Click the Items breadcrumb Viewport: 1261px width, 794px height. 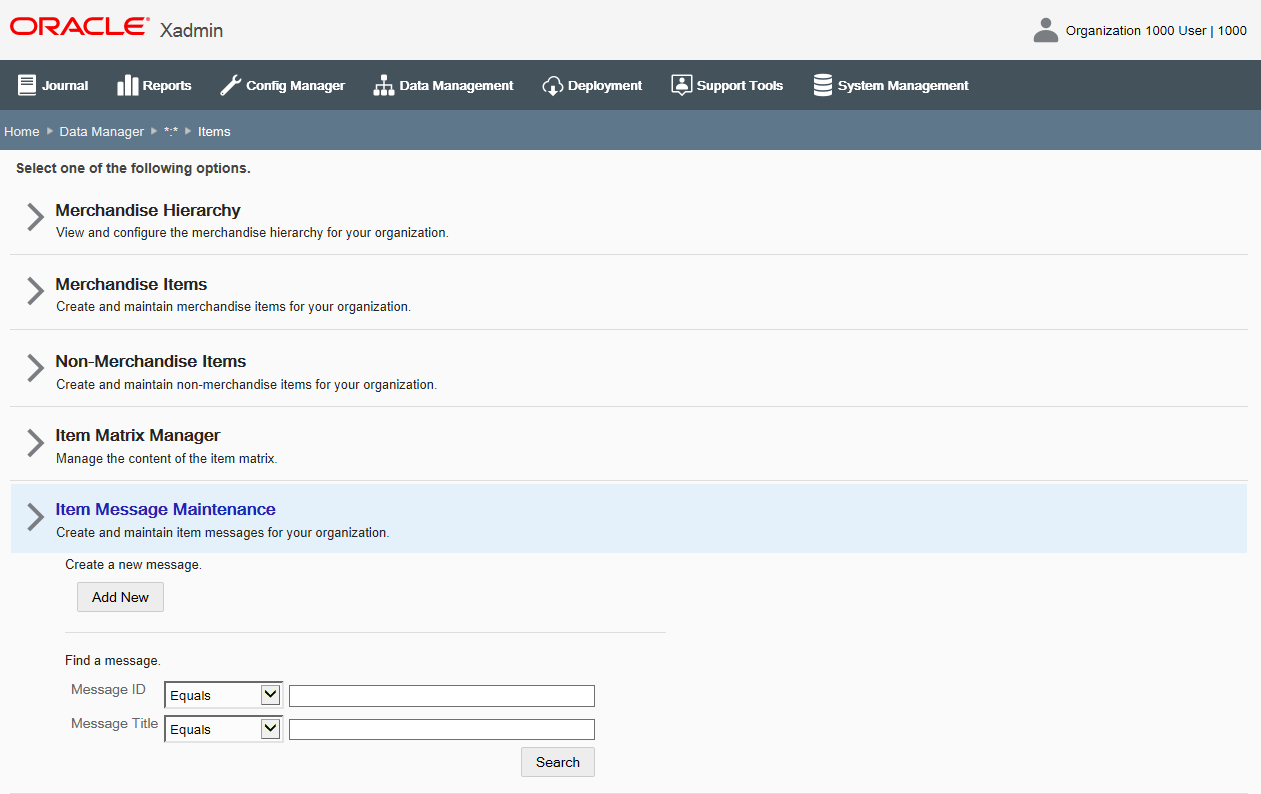(214, 131)
